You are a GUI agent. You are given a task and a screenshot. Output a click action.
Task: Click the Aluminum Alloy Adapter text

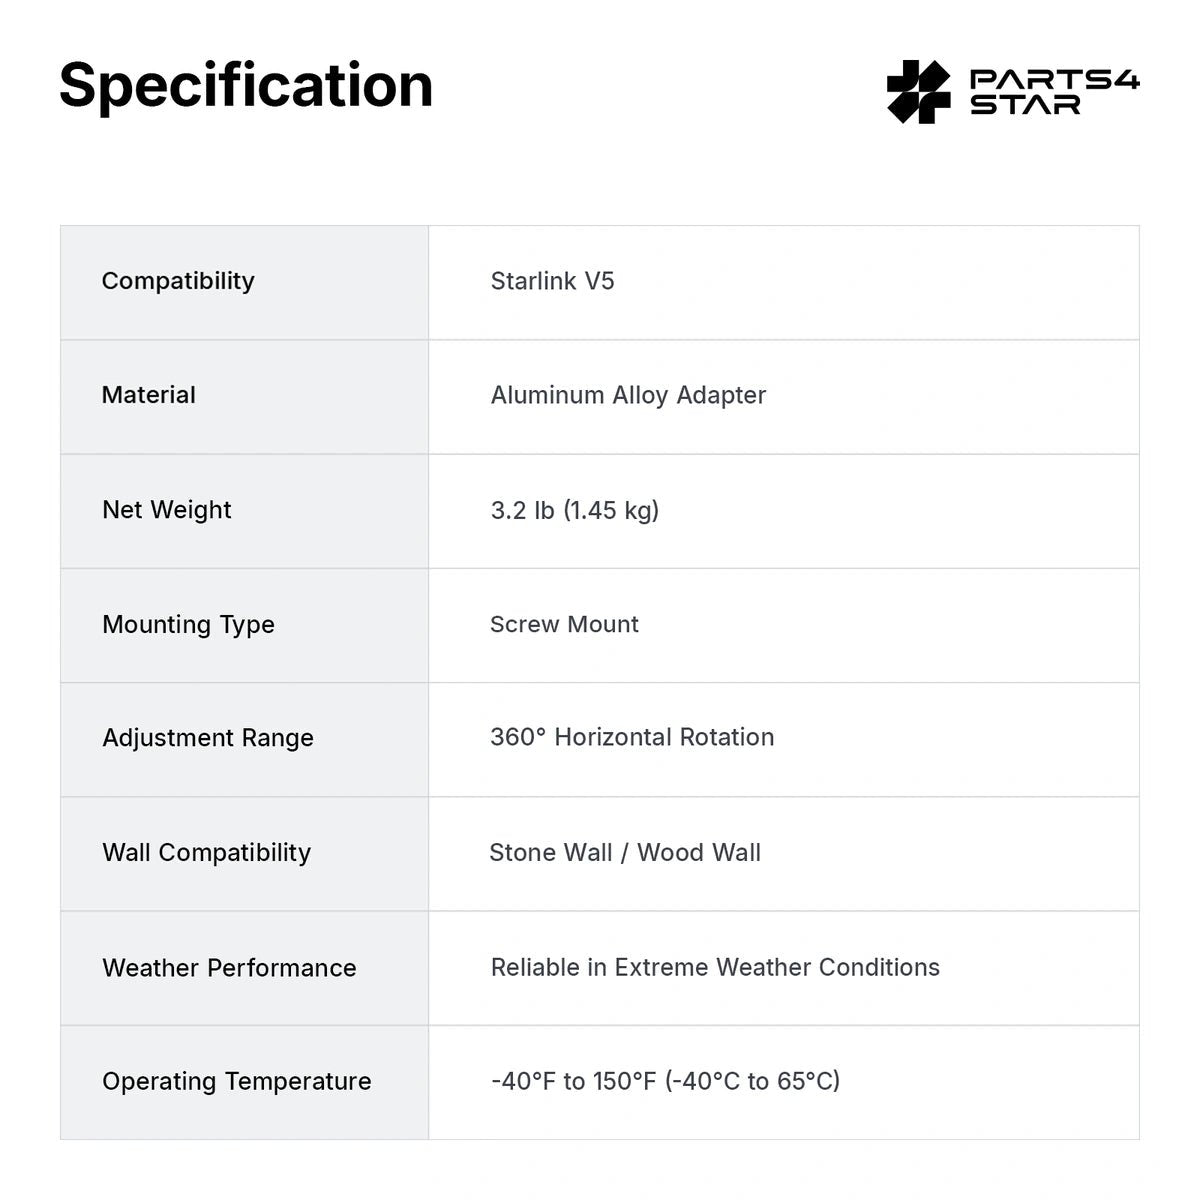[628, 395]
